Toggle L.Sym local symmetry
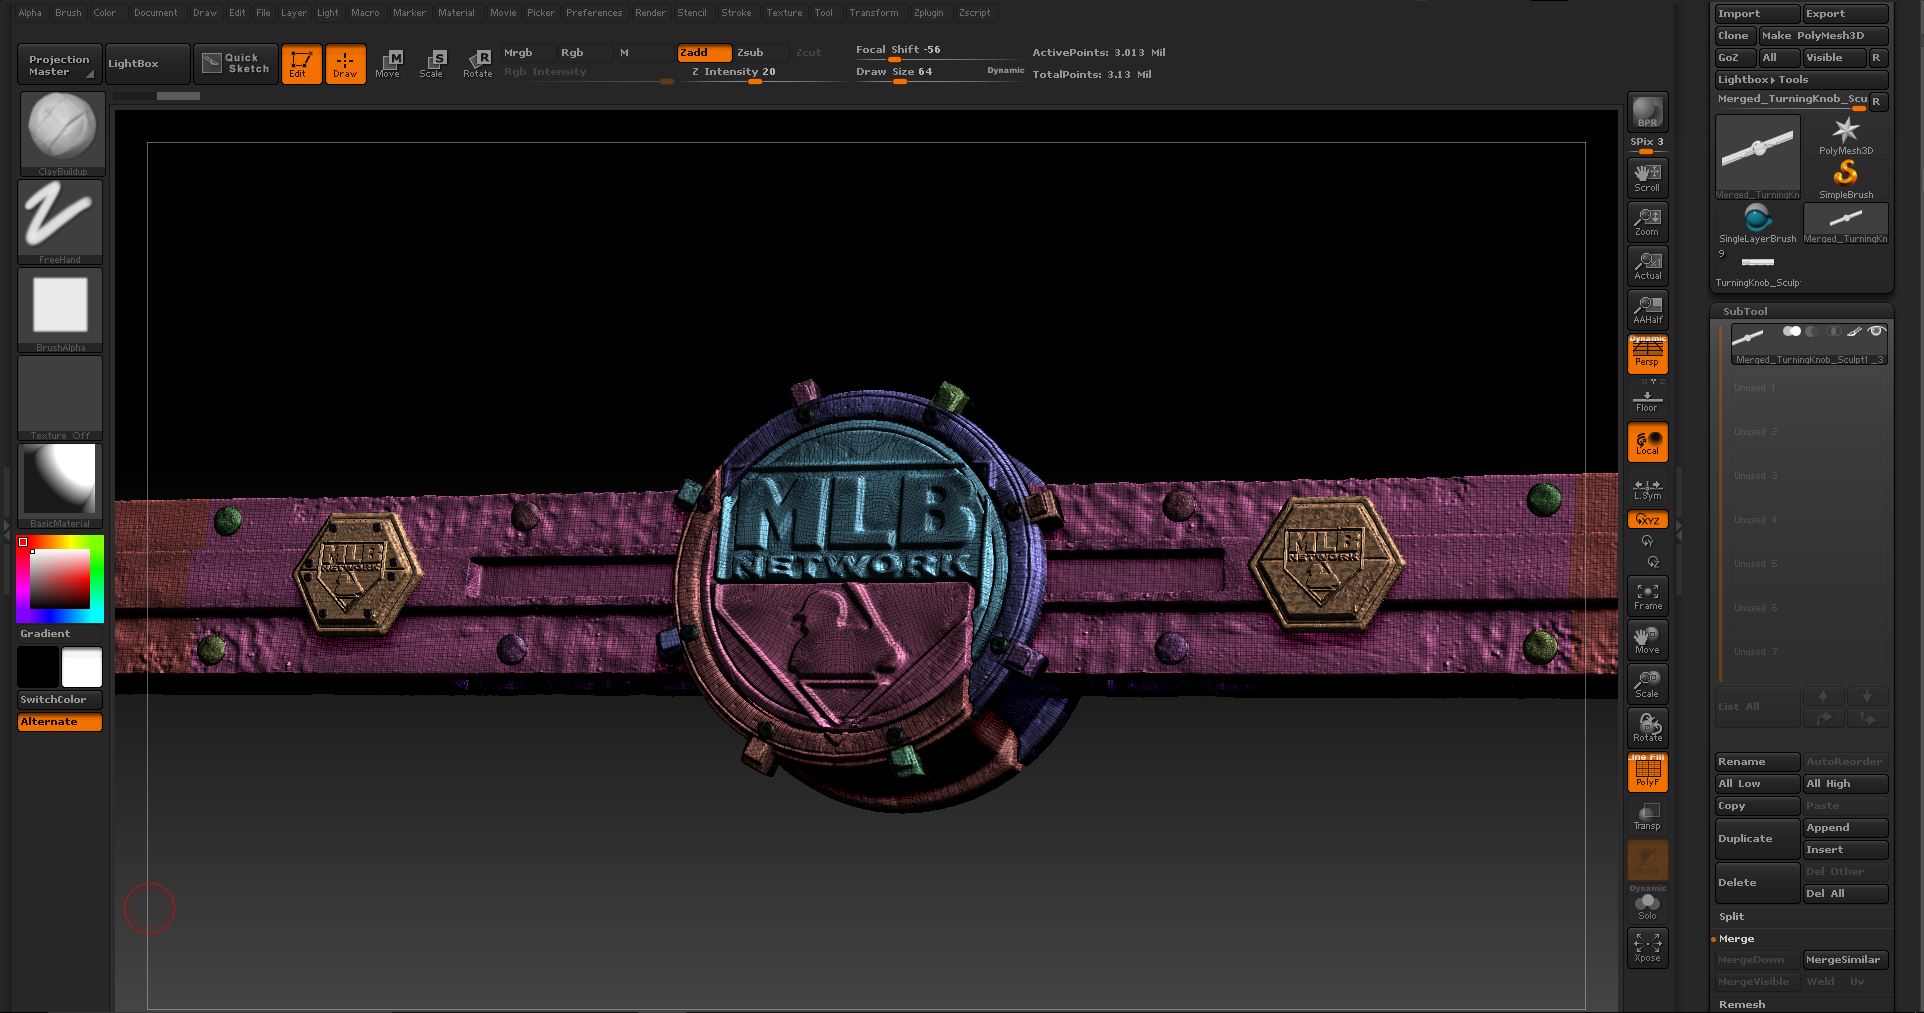 click(1647, 485)
